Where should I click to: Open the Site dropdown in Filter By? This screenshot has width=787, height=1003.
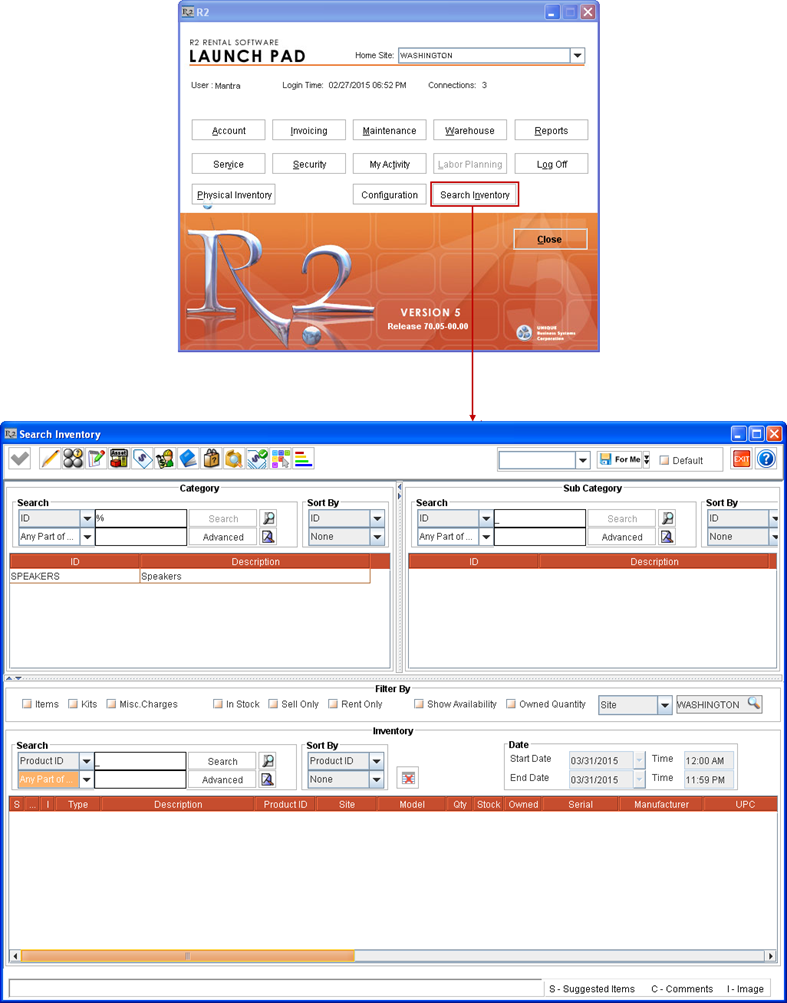(665, 705)
